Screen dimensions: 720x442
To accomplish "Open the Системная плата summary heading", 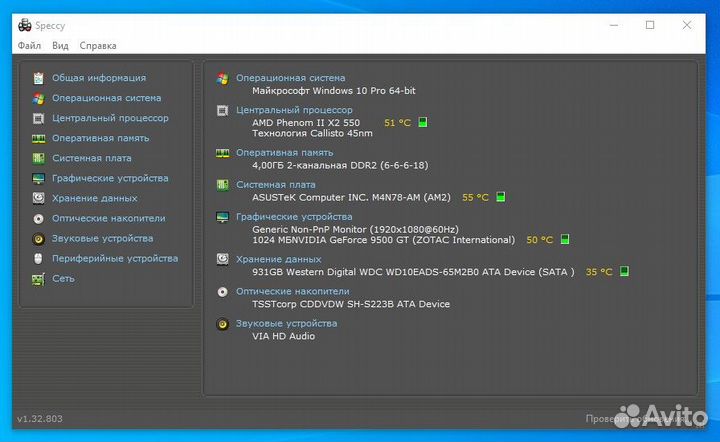I will (x=275, y=185).
